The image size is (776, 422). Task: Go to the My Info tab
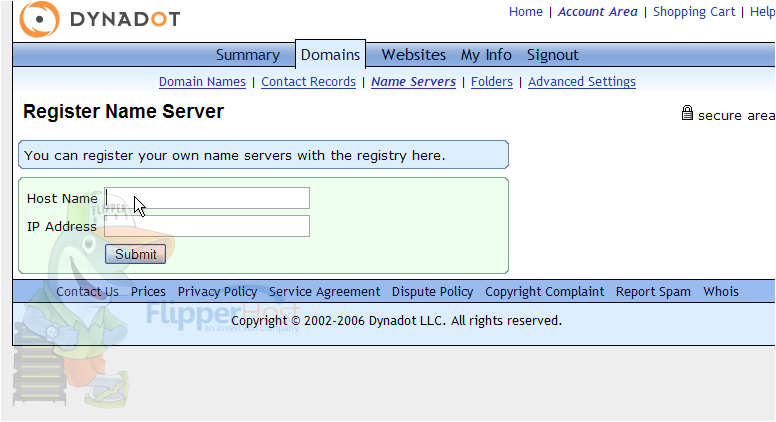486,55
